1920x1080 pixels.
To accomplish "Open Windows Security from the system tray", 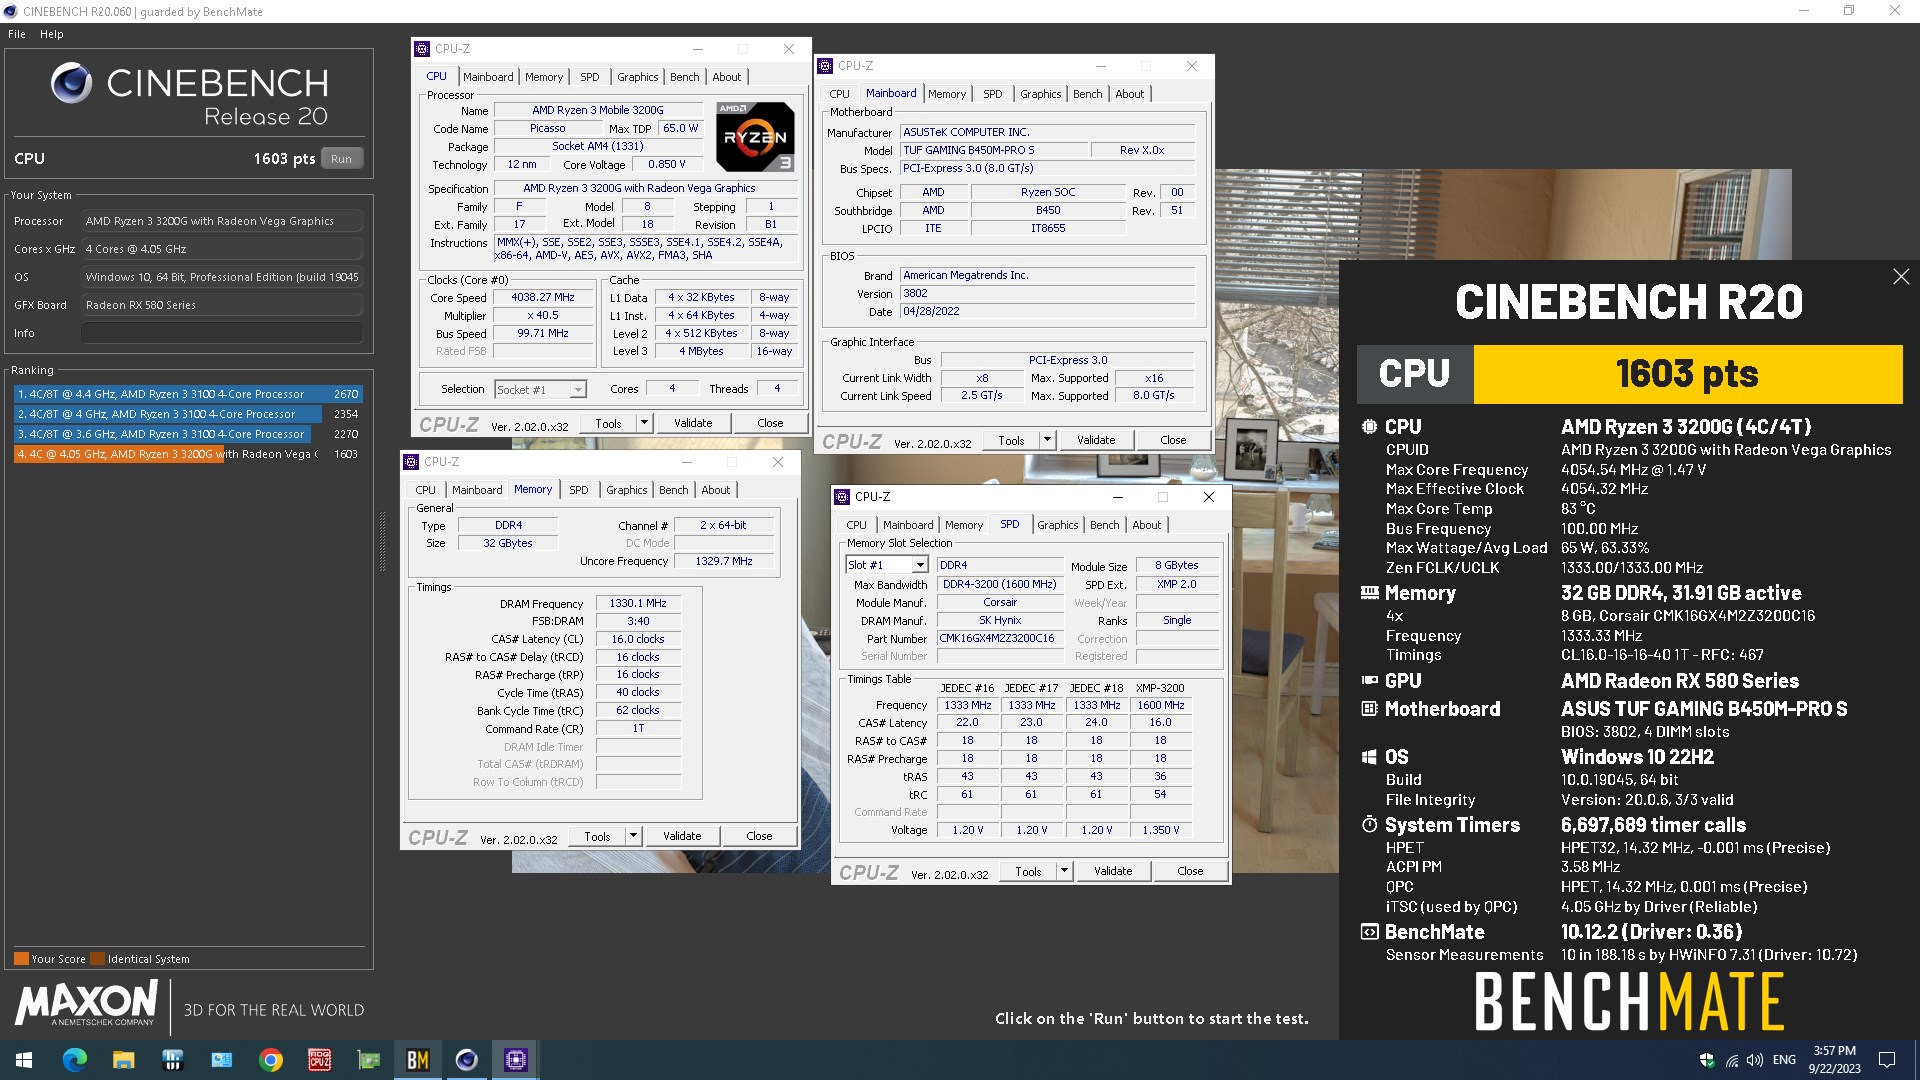I will click(x=1707, y=1060).
